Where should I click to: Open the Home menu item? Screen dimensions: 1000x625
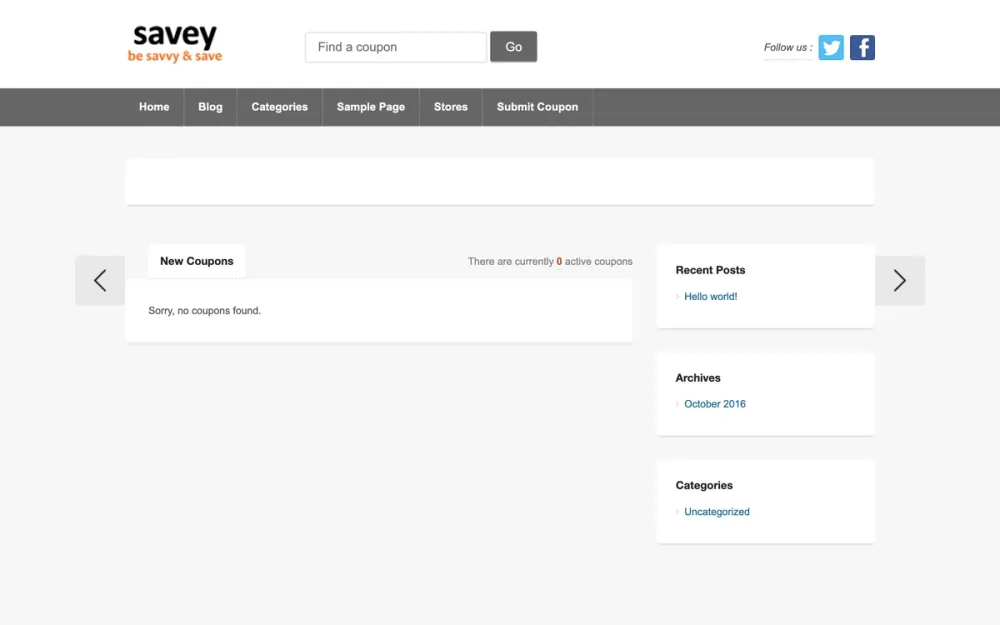(154, 107)
